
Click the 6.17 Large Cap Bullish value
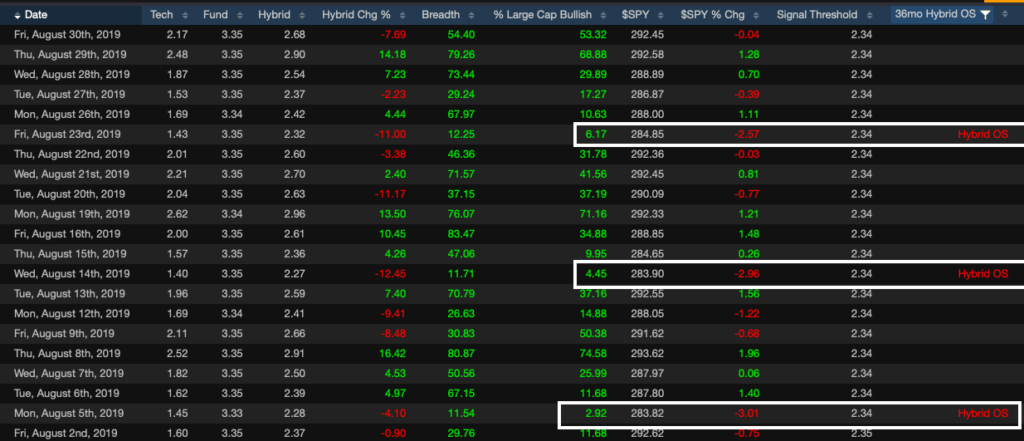click(598, 134)
